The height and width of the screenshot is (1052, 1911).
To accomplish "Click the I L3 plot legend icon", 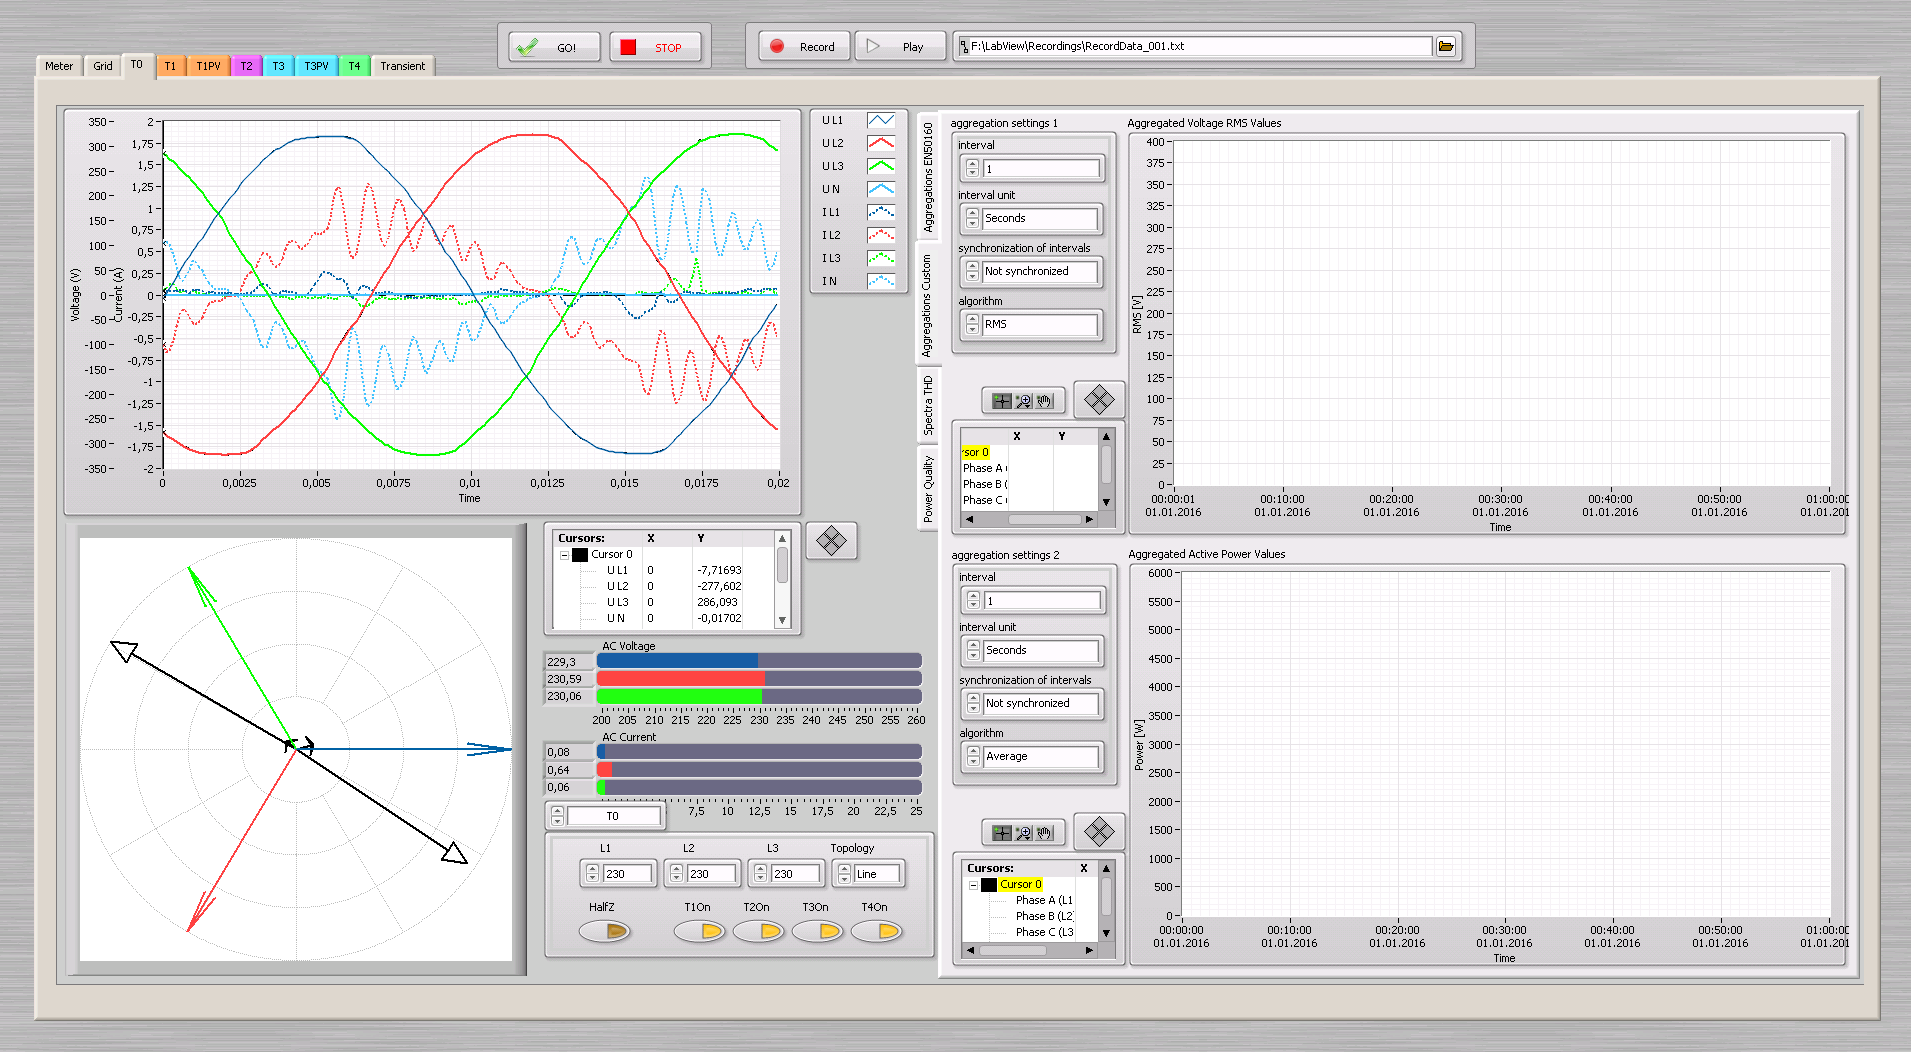I will point(881,258).
